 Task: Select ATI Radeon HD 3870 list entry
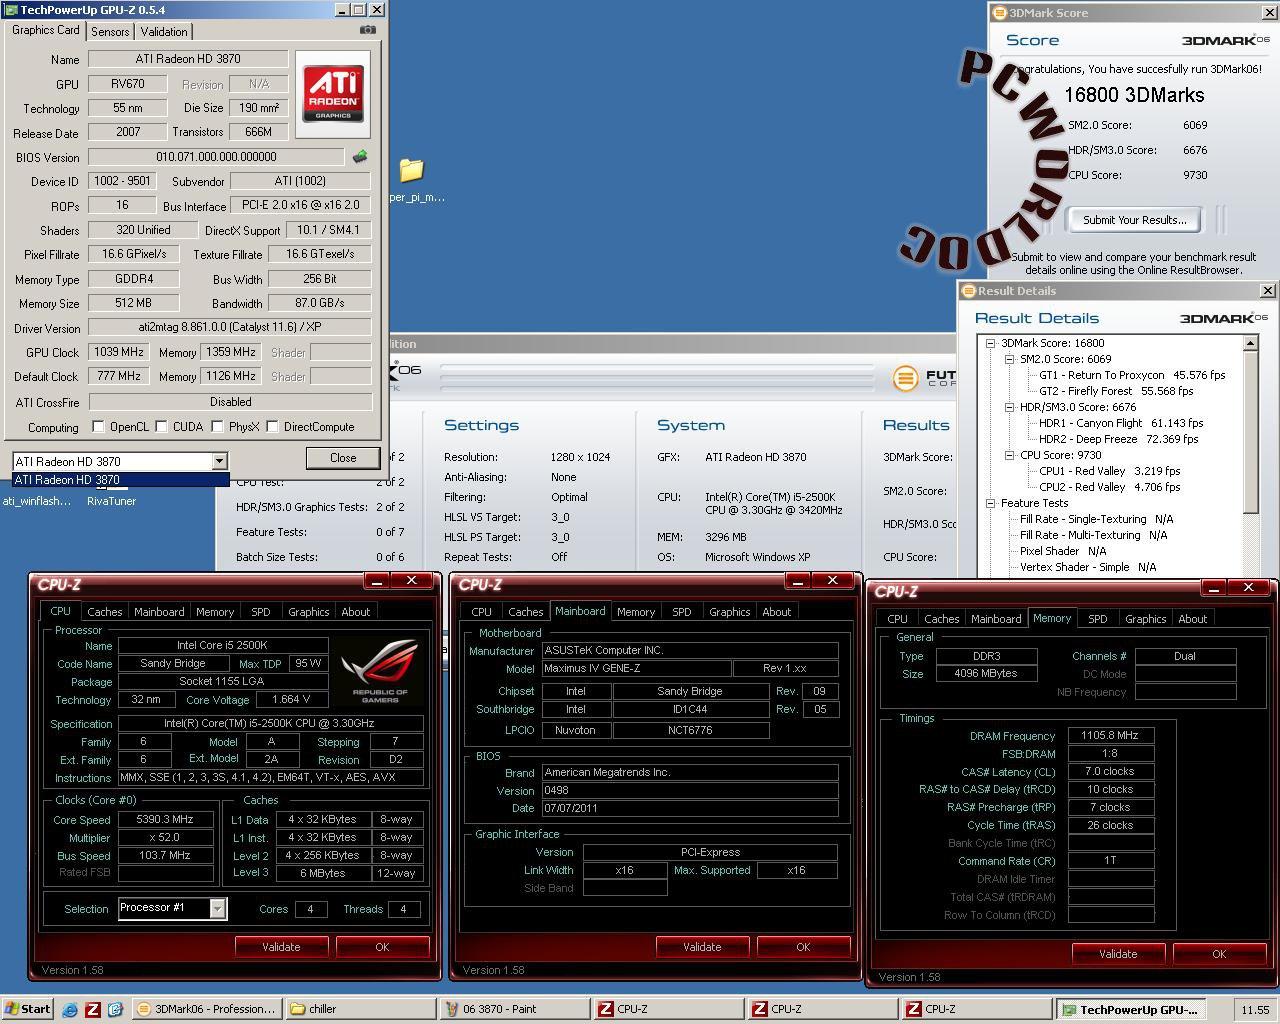click(120, 479)
